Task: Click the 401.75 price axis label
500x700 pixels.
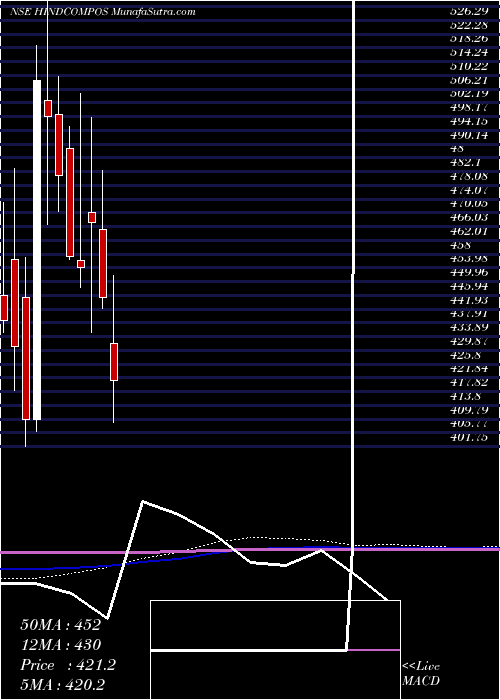Action: pos(468,437)
